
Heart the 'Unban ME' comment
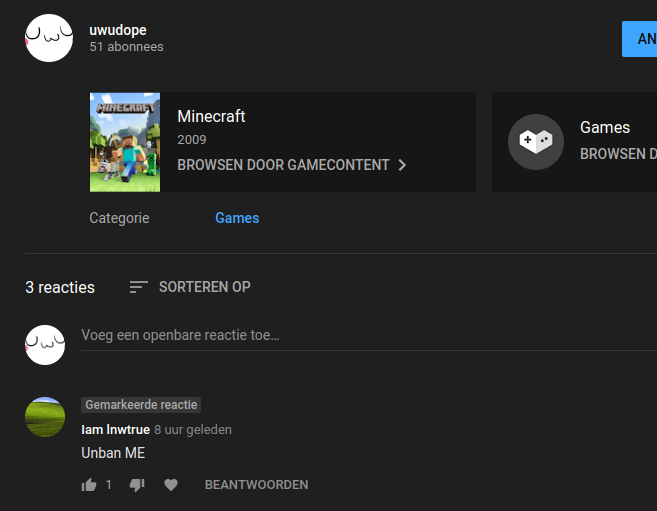(171, 485)
